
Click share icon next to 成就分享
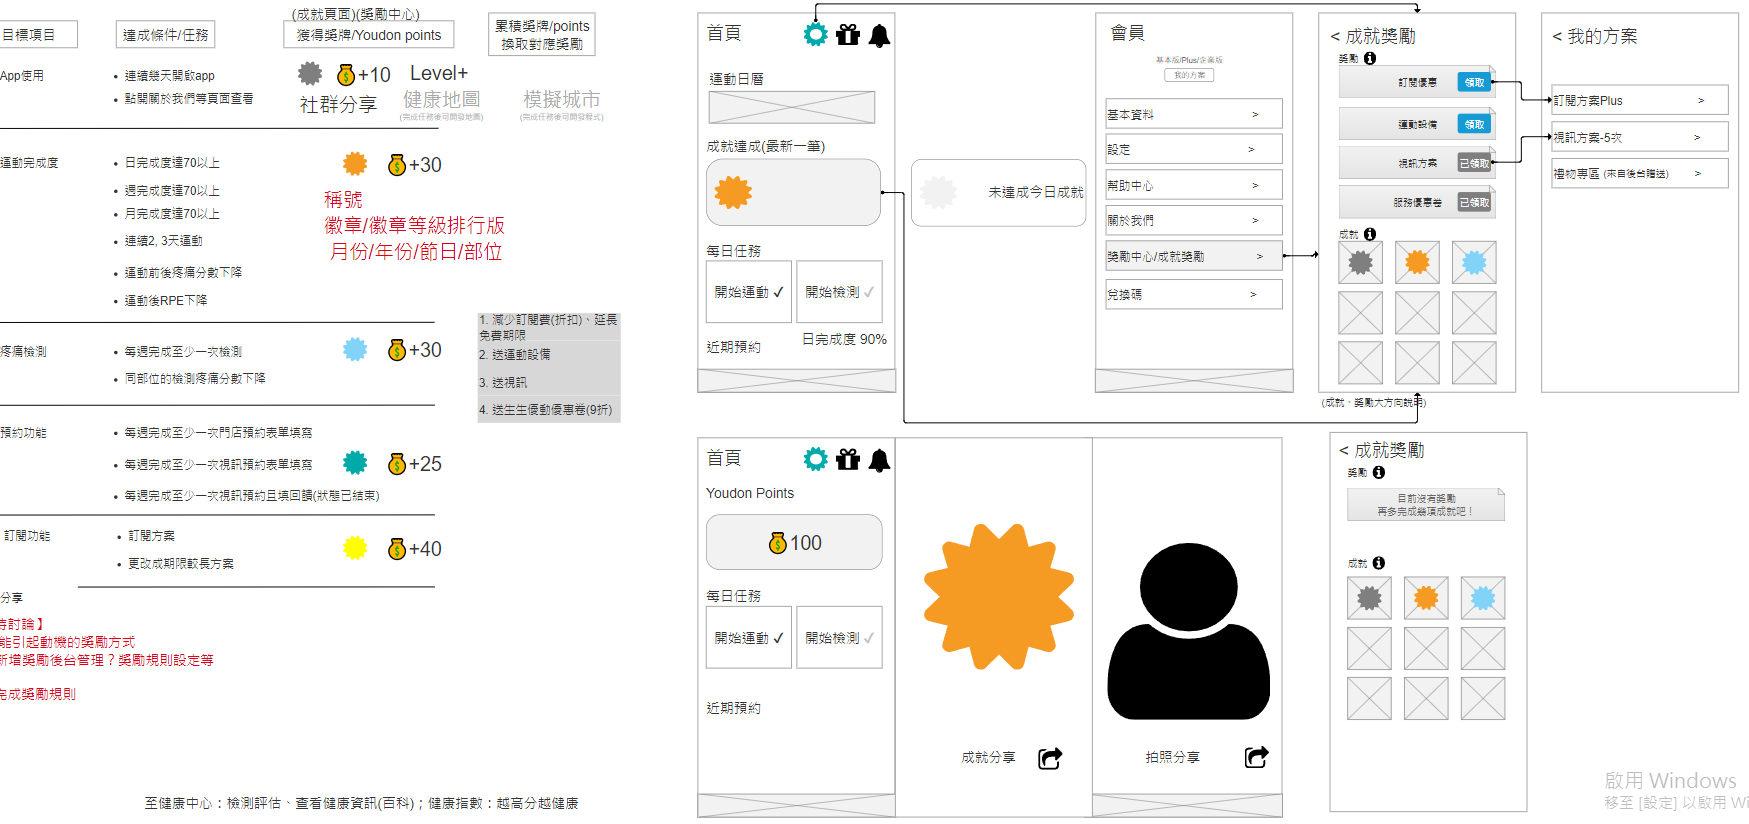(x=1050, y=758)
